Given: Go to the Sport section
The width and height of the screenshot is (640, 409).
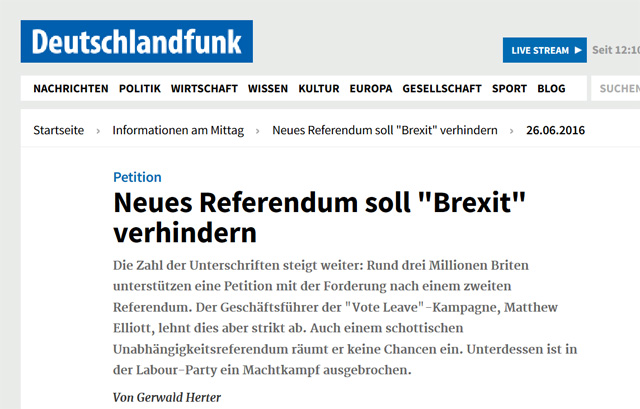Looking at the screenshot, I should coord(509,89).
